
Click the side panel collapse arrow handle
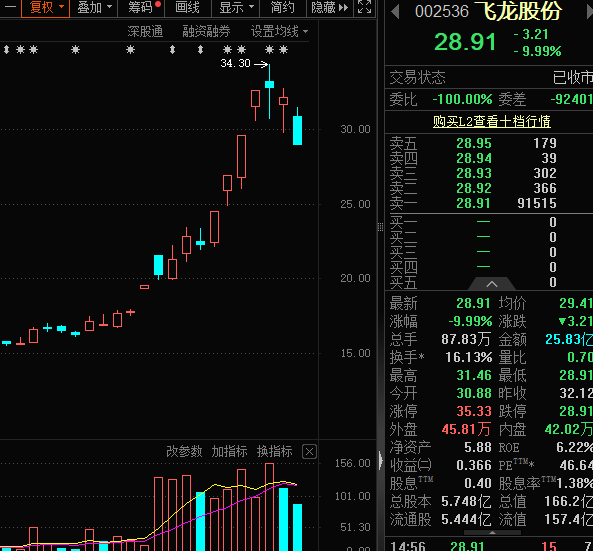point(380,461)
